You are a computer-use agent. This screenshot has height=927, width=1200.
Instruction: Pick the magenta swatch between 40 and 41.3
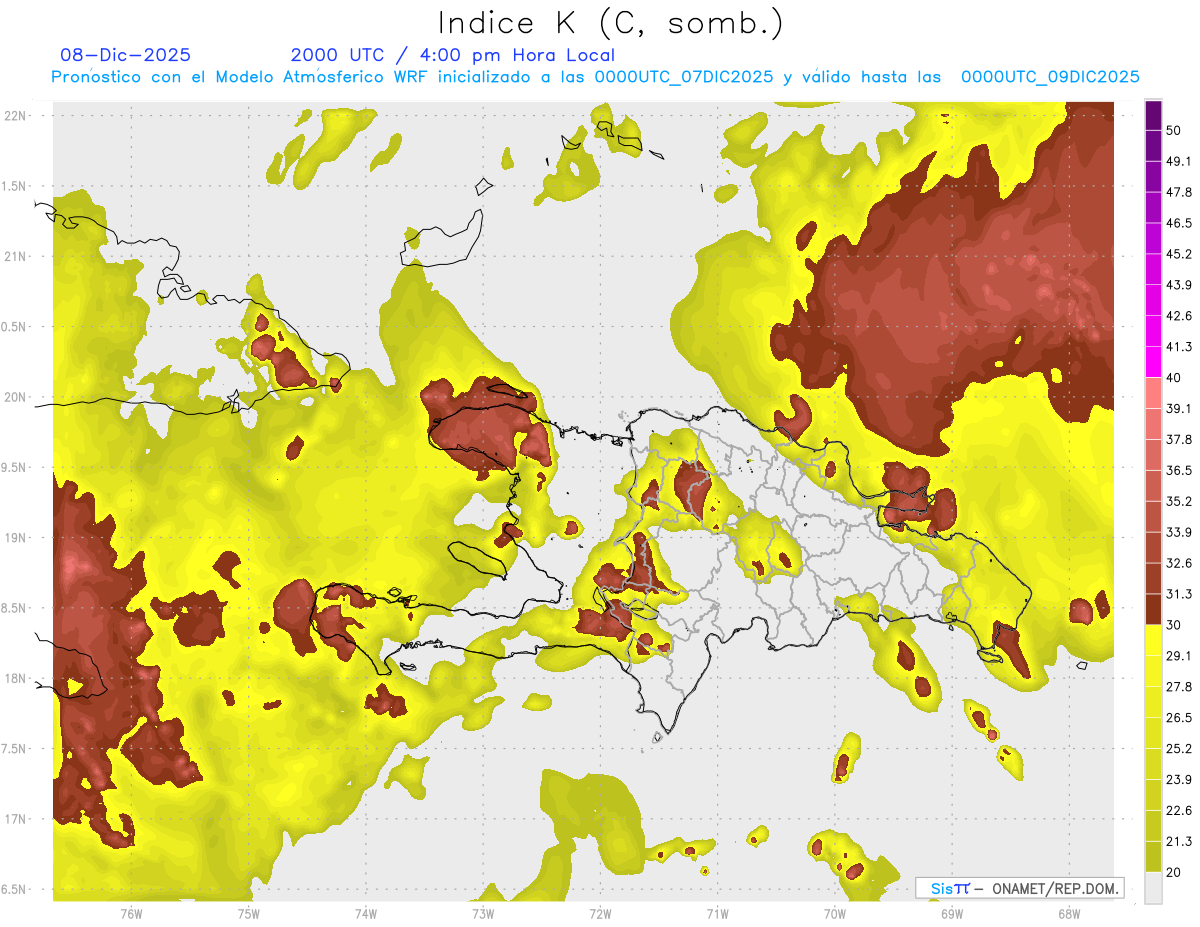point(1153,362)
